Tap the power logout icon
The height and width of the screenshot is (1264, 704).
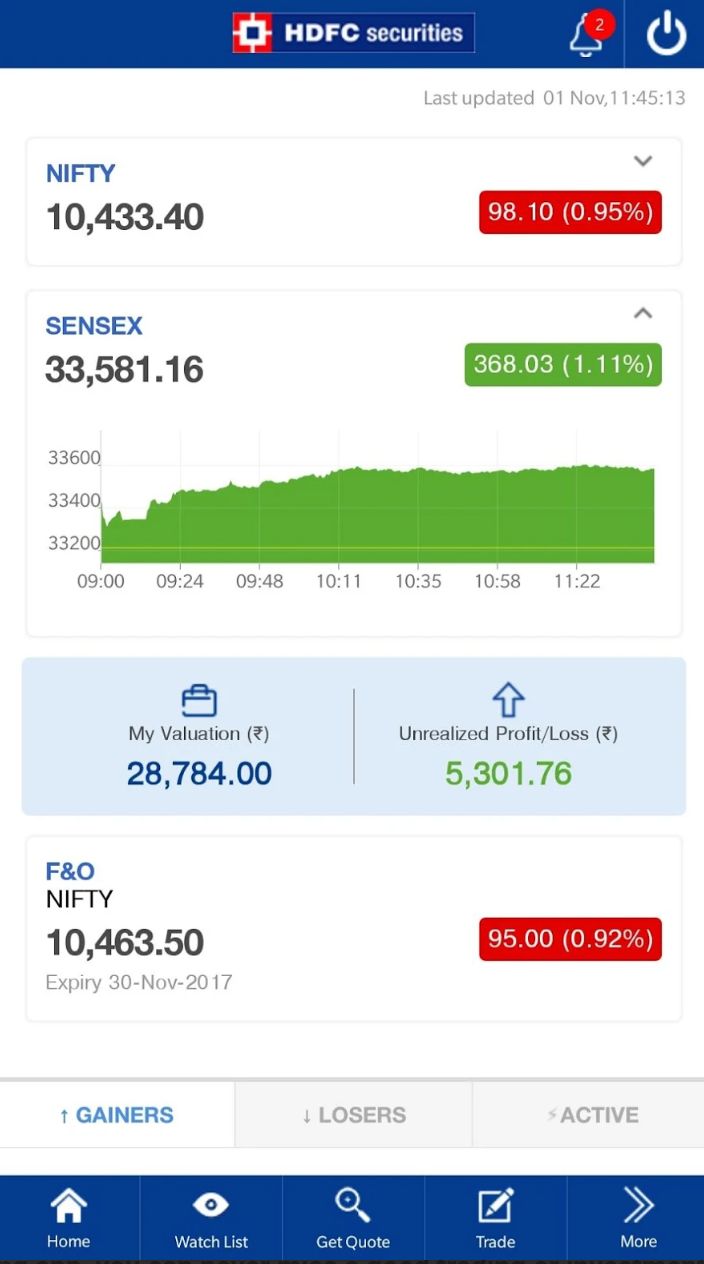tap(666, 35)
